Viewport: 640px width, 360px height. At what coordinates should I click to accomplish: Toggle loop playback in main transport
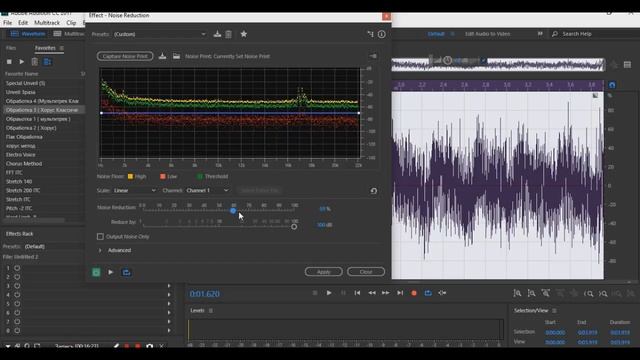[x=428, y=293]
